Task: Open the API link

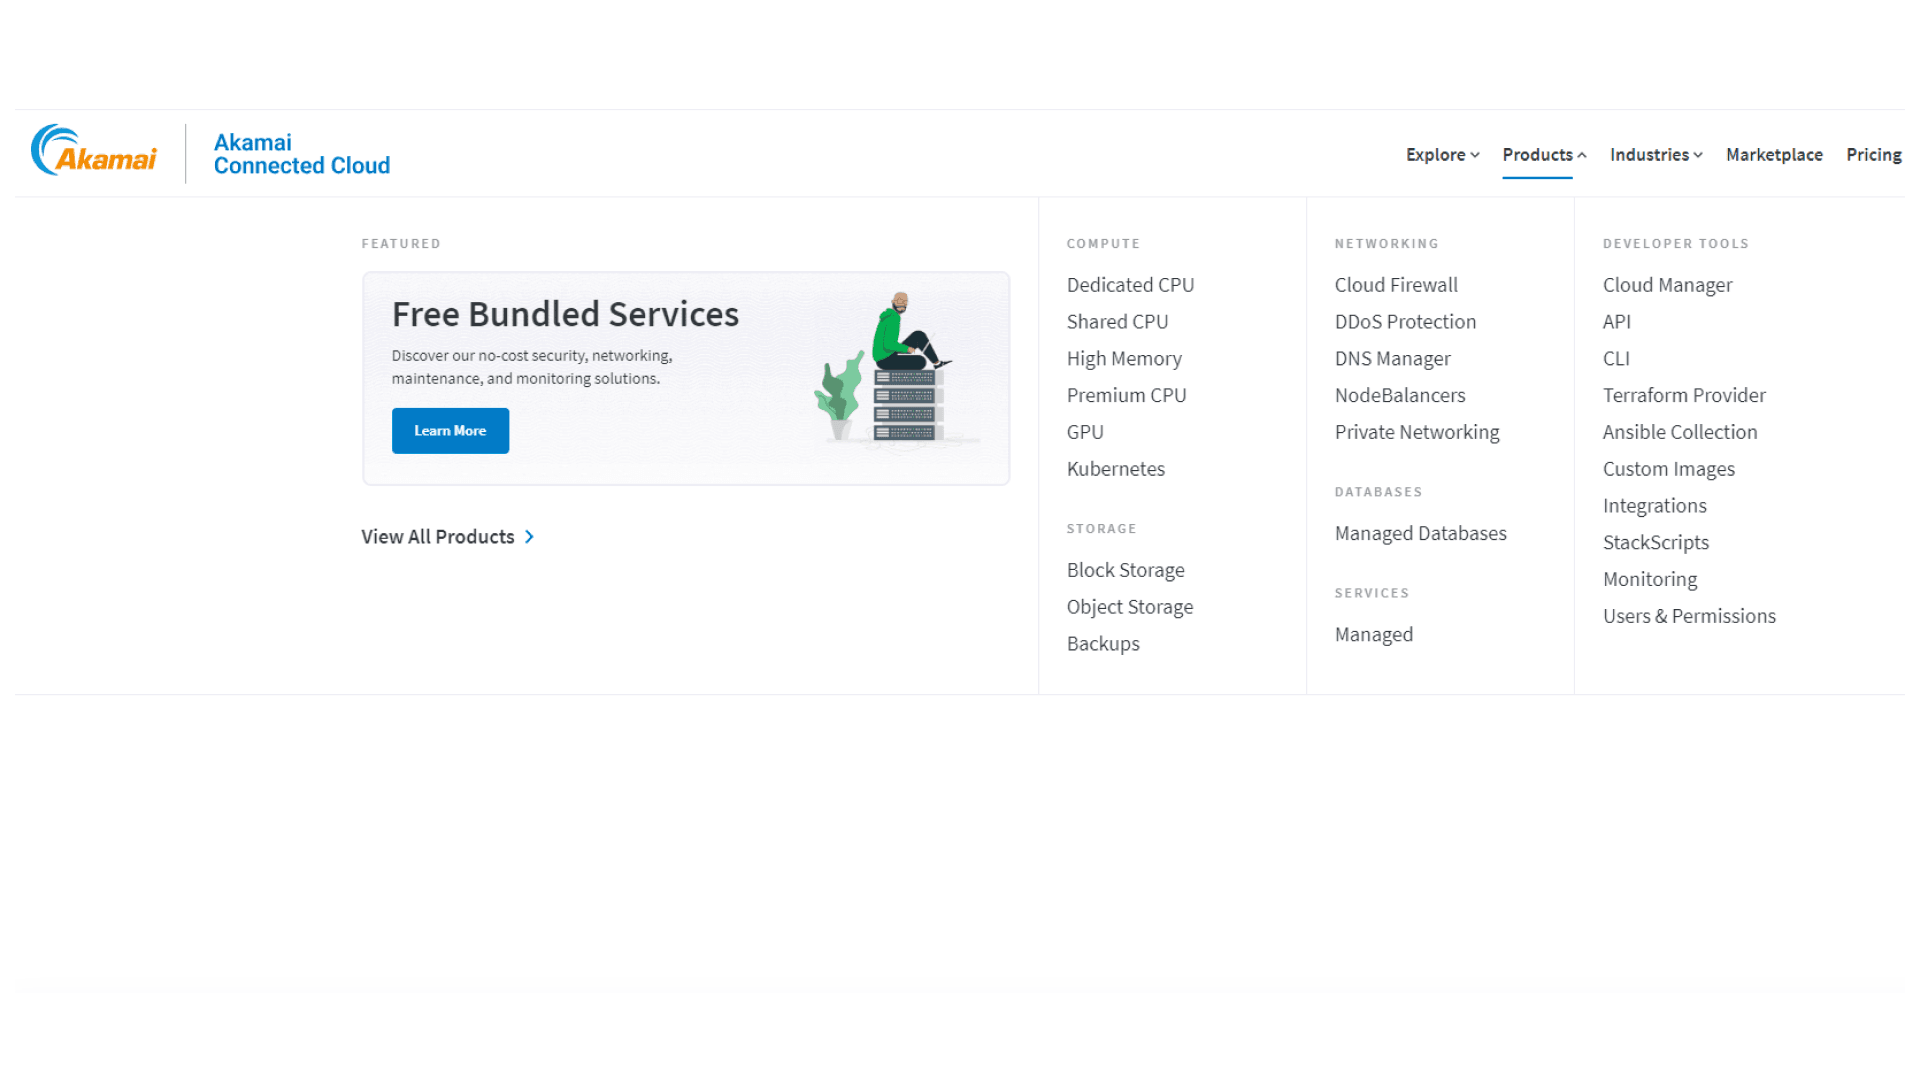Action: click(x=1616, y=322)
